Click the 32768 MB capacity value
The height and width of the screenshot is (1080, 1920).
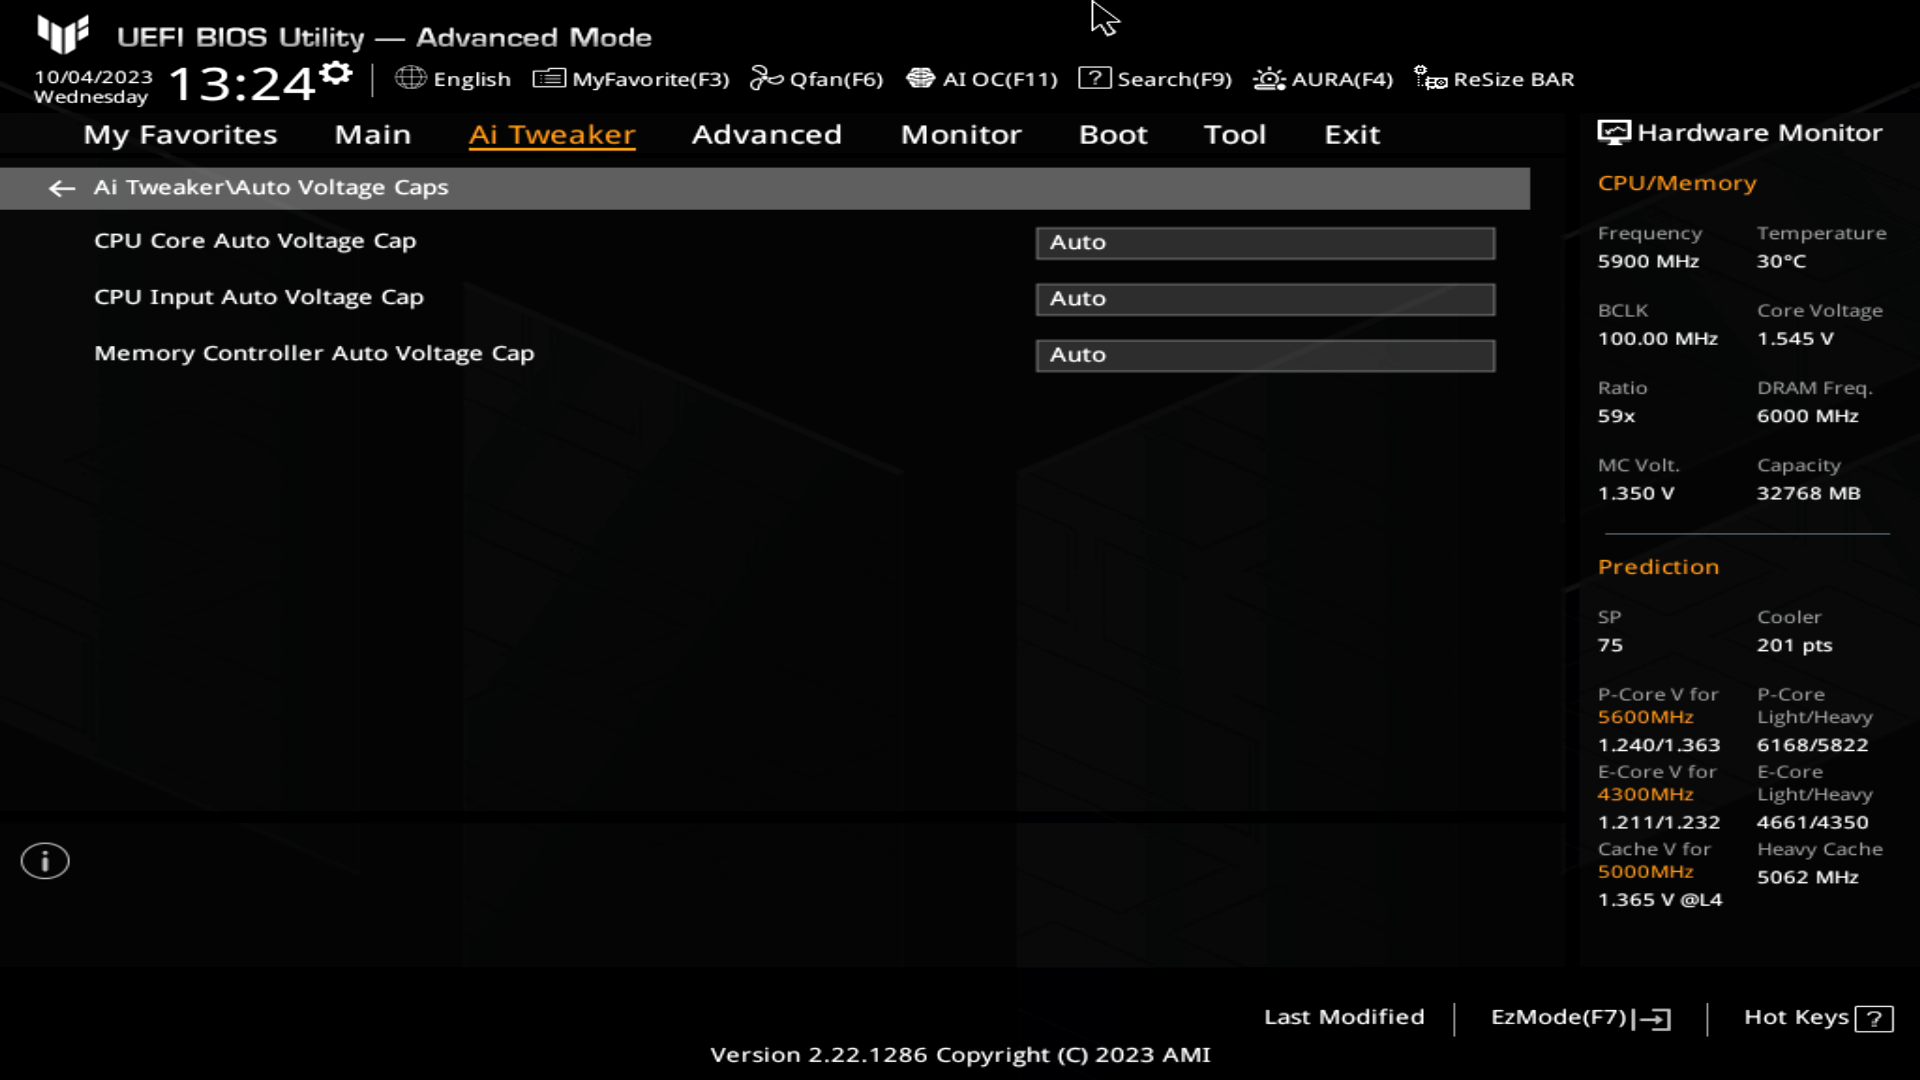click(1808, 493)
